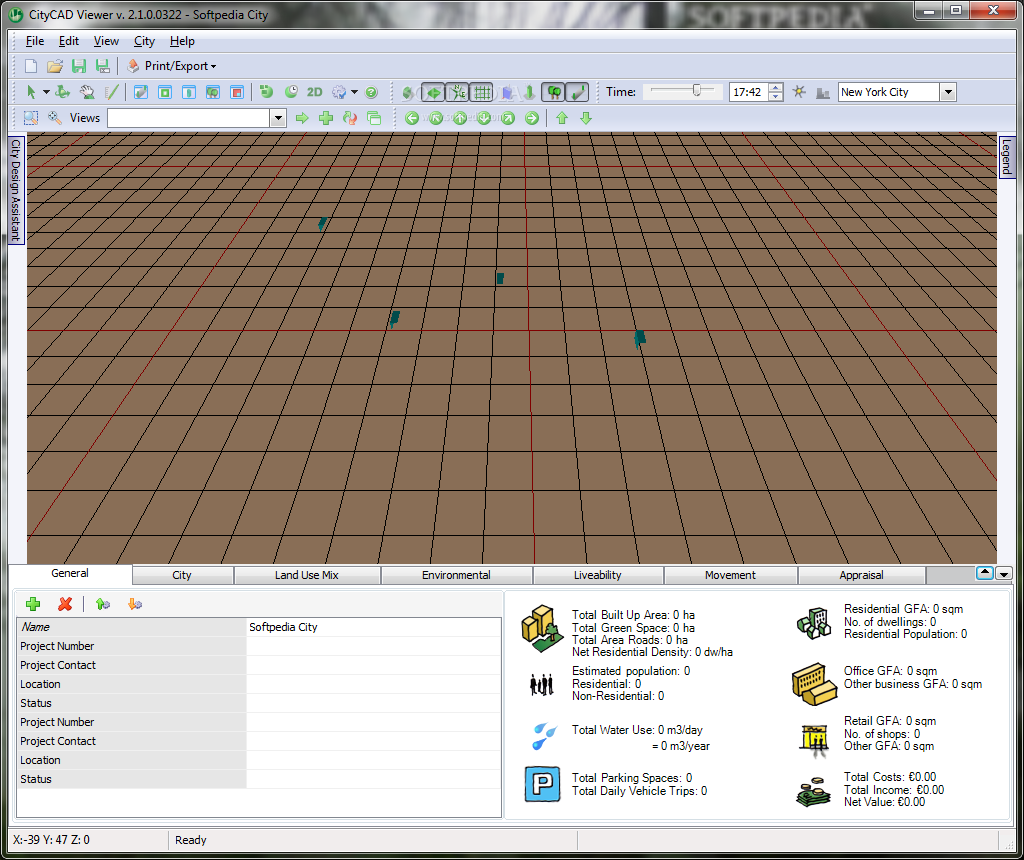Toggle the green diamond axis button
Screen dimensions: 1024x860
[434, 92]
